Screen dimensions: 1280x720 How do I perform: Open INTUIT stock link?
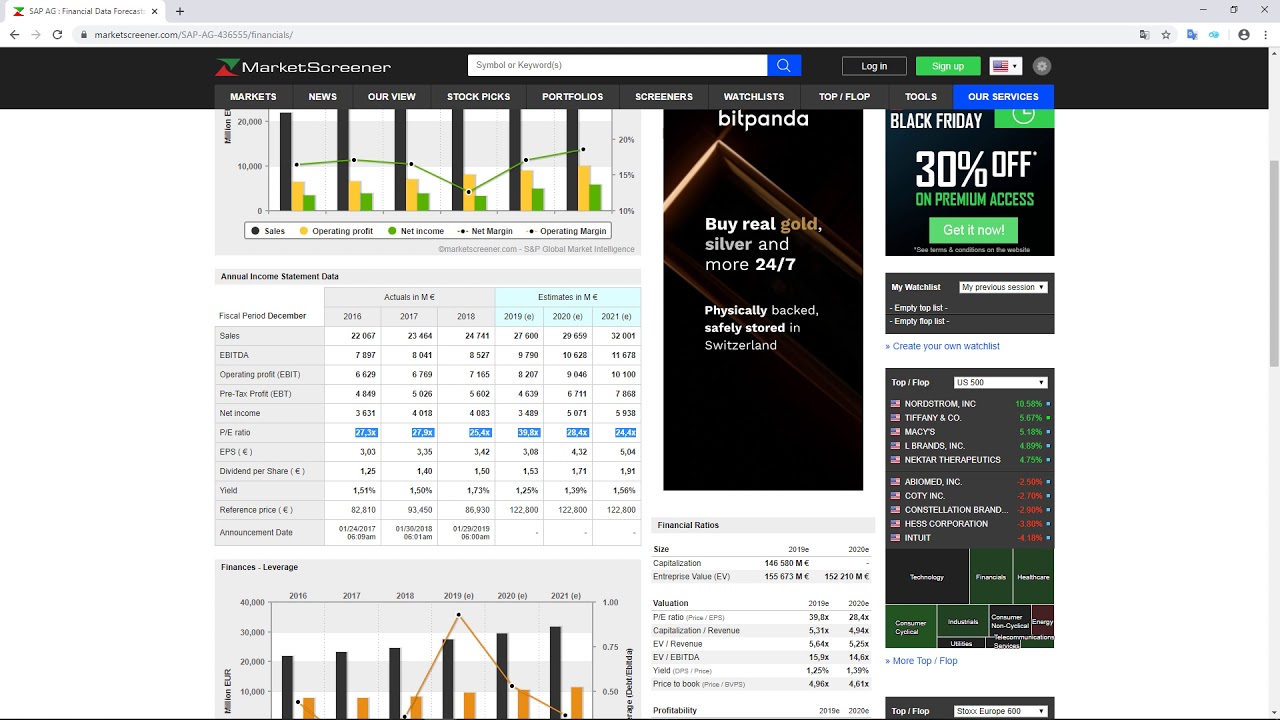(x=917, y=538)
